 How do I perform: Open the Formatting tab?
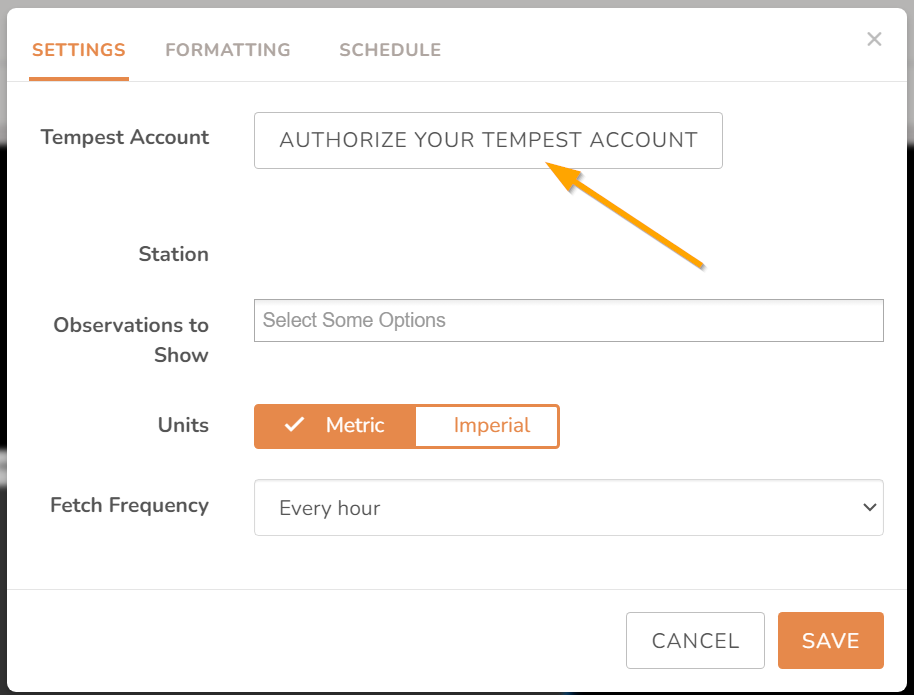[x=228, y=50]
